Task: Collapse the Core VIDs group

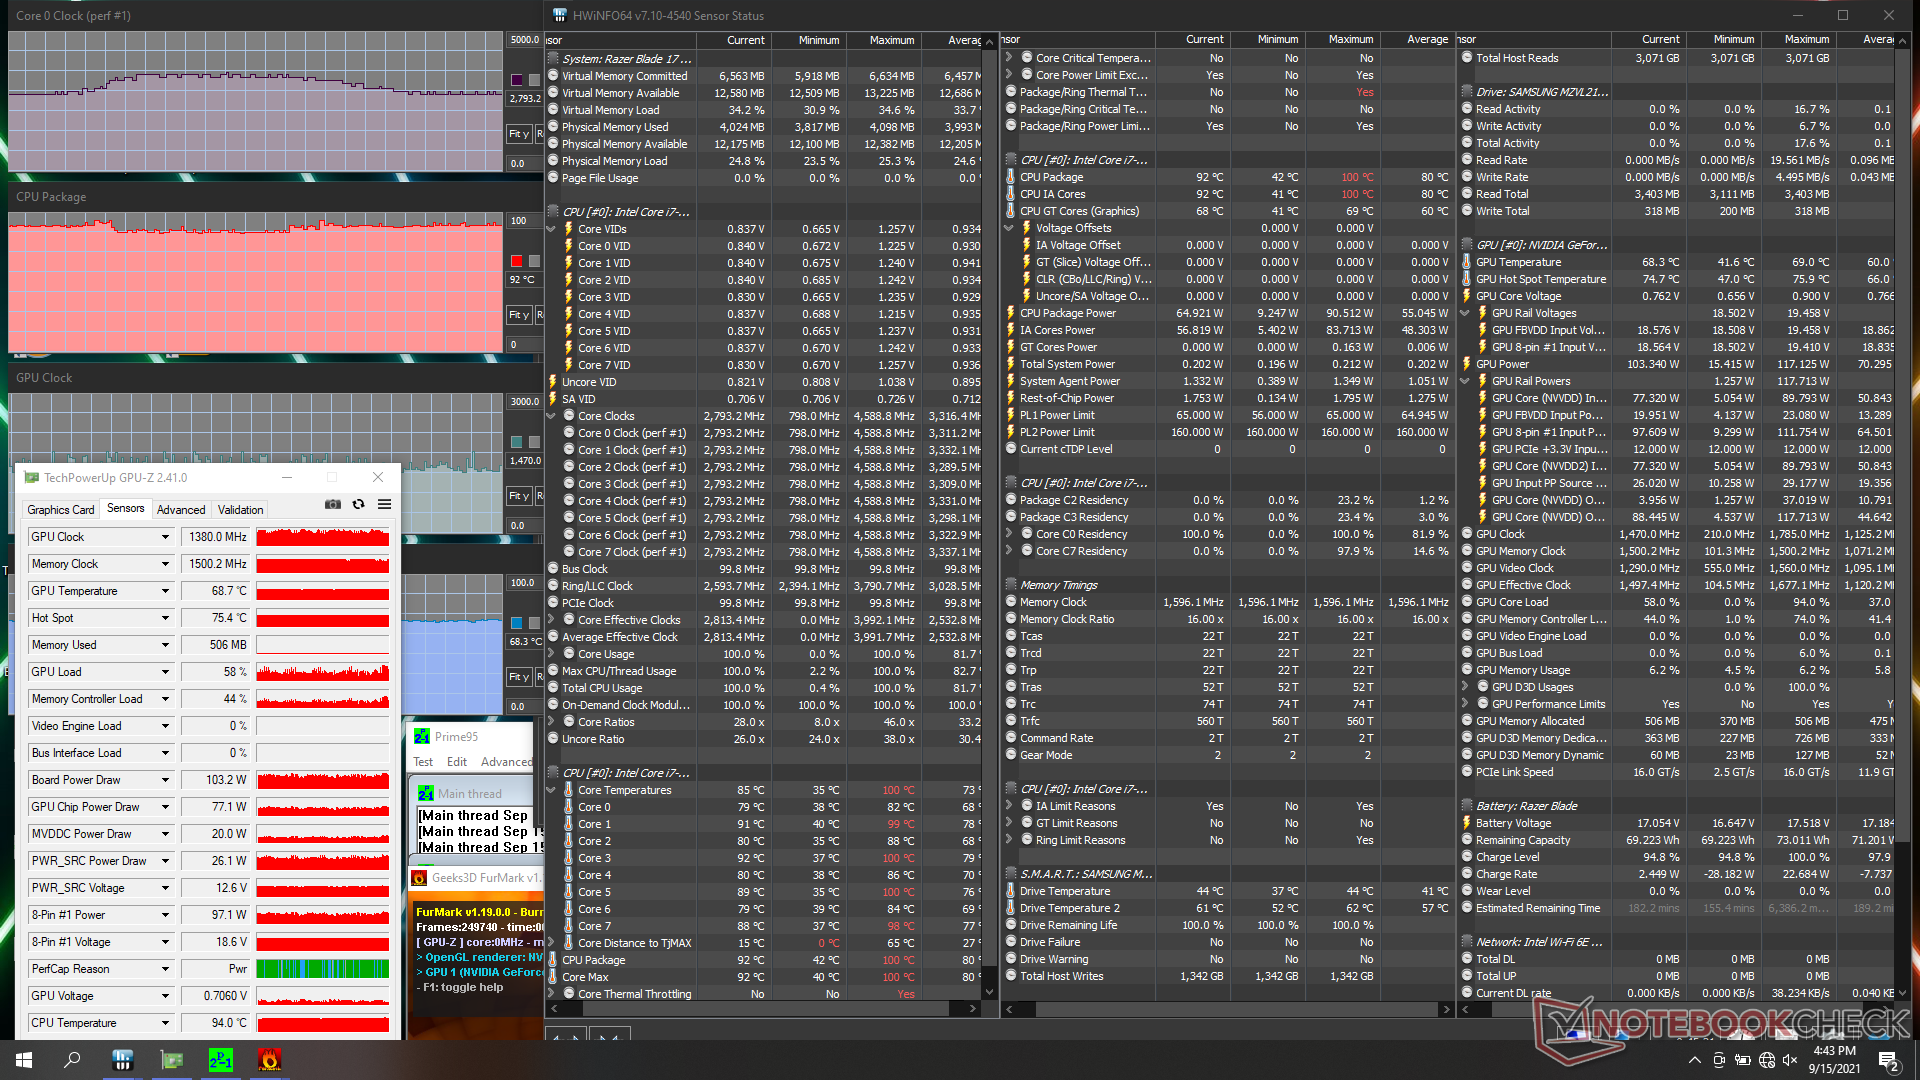Action: (551, 229)
